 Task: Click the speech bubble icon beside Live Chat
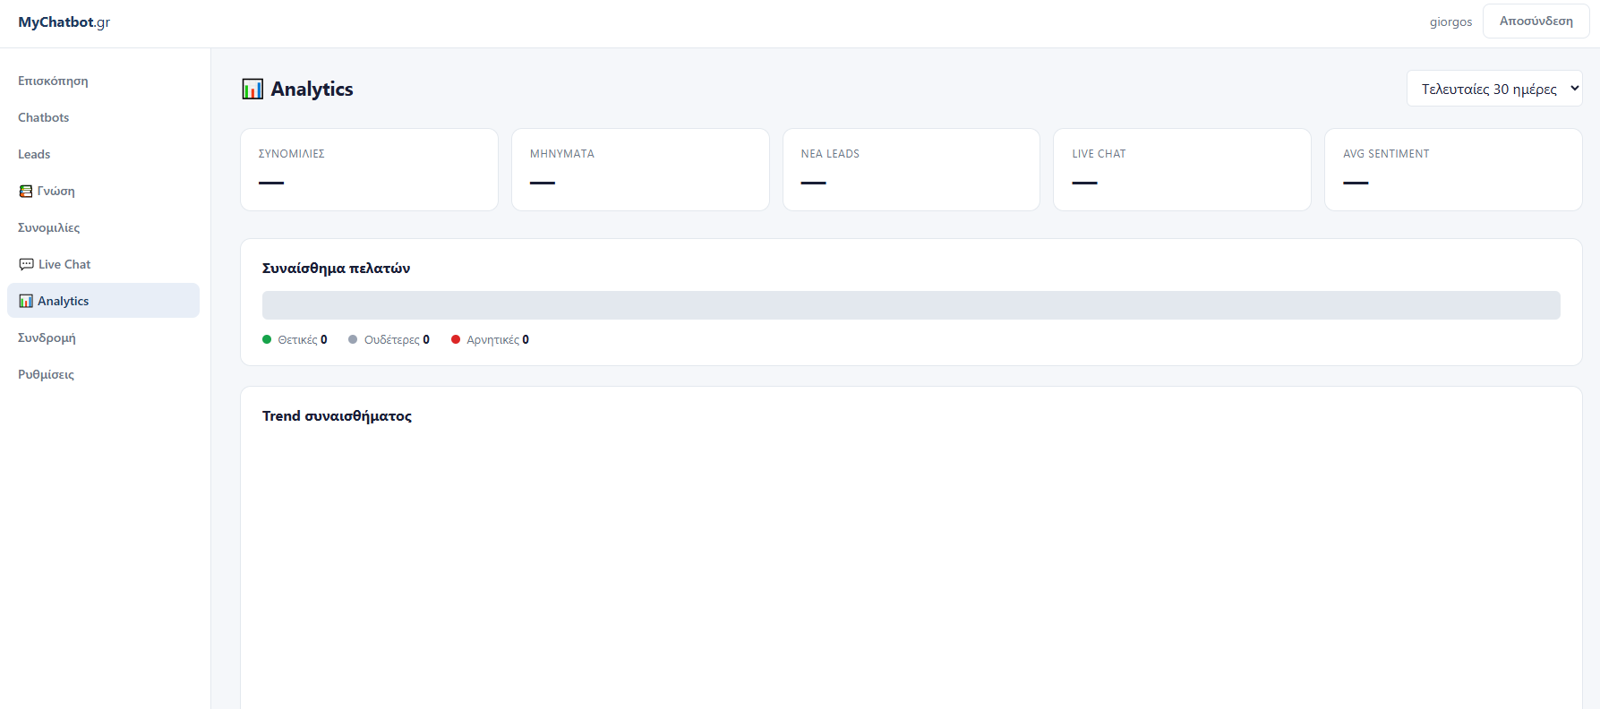click(26, 264)
